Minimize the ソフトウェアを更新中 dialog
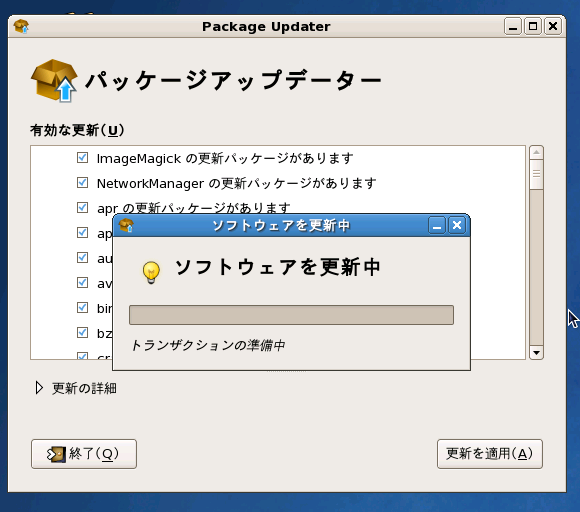The width and height of the screenshot is (580, 512). click(437, 225)
